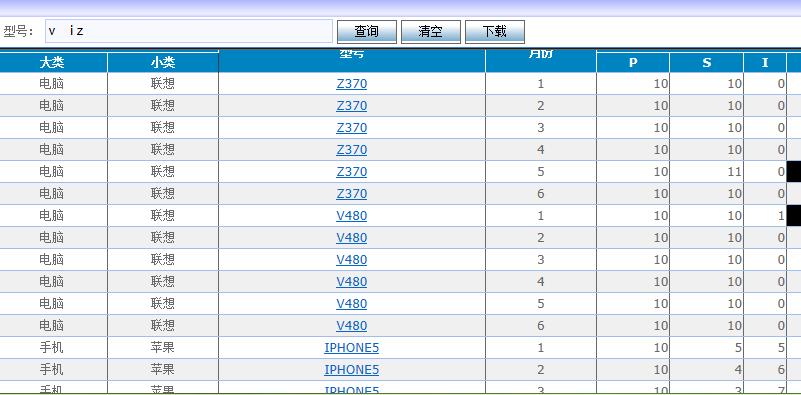Screen dimensions: 801x395
Task: Click the black cell in V480 month 1 row
Action: (794, 216)
